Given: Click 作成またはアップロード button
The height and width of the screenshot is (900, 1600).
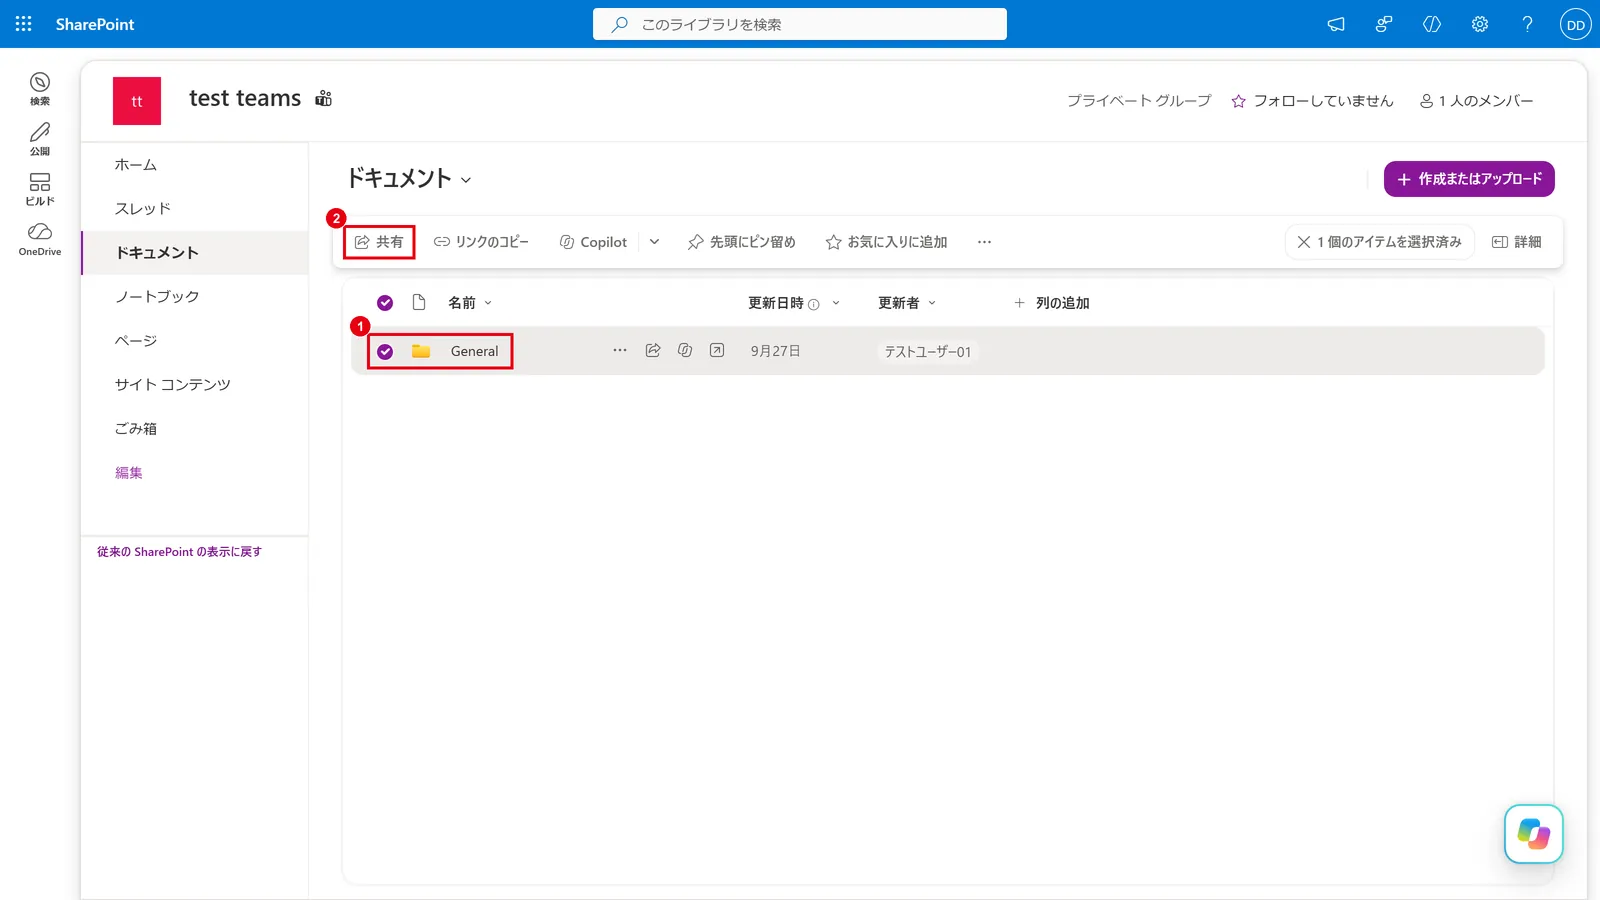Looking at the screenshot, I should click(1469, 179).
